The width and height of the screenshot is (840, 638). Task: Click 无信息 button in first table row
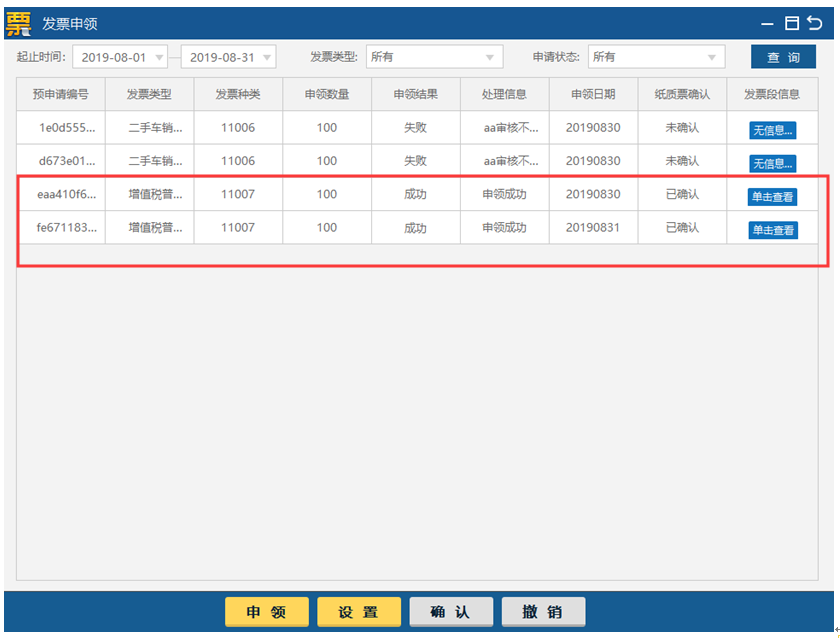click(773, 130)
